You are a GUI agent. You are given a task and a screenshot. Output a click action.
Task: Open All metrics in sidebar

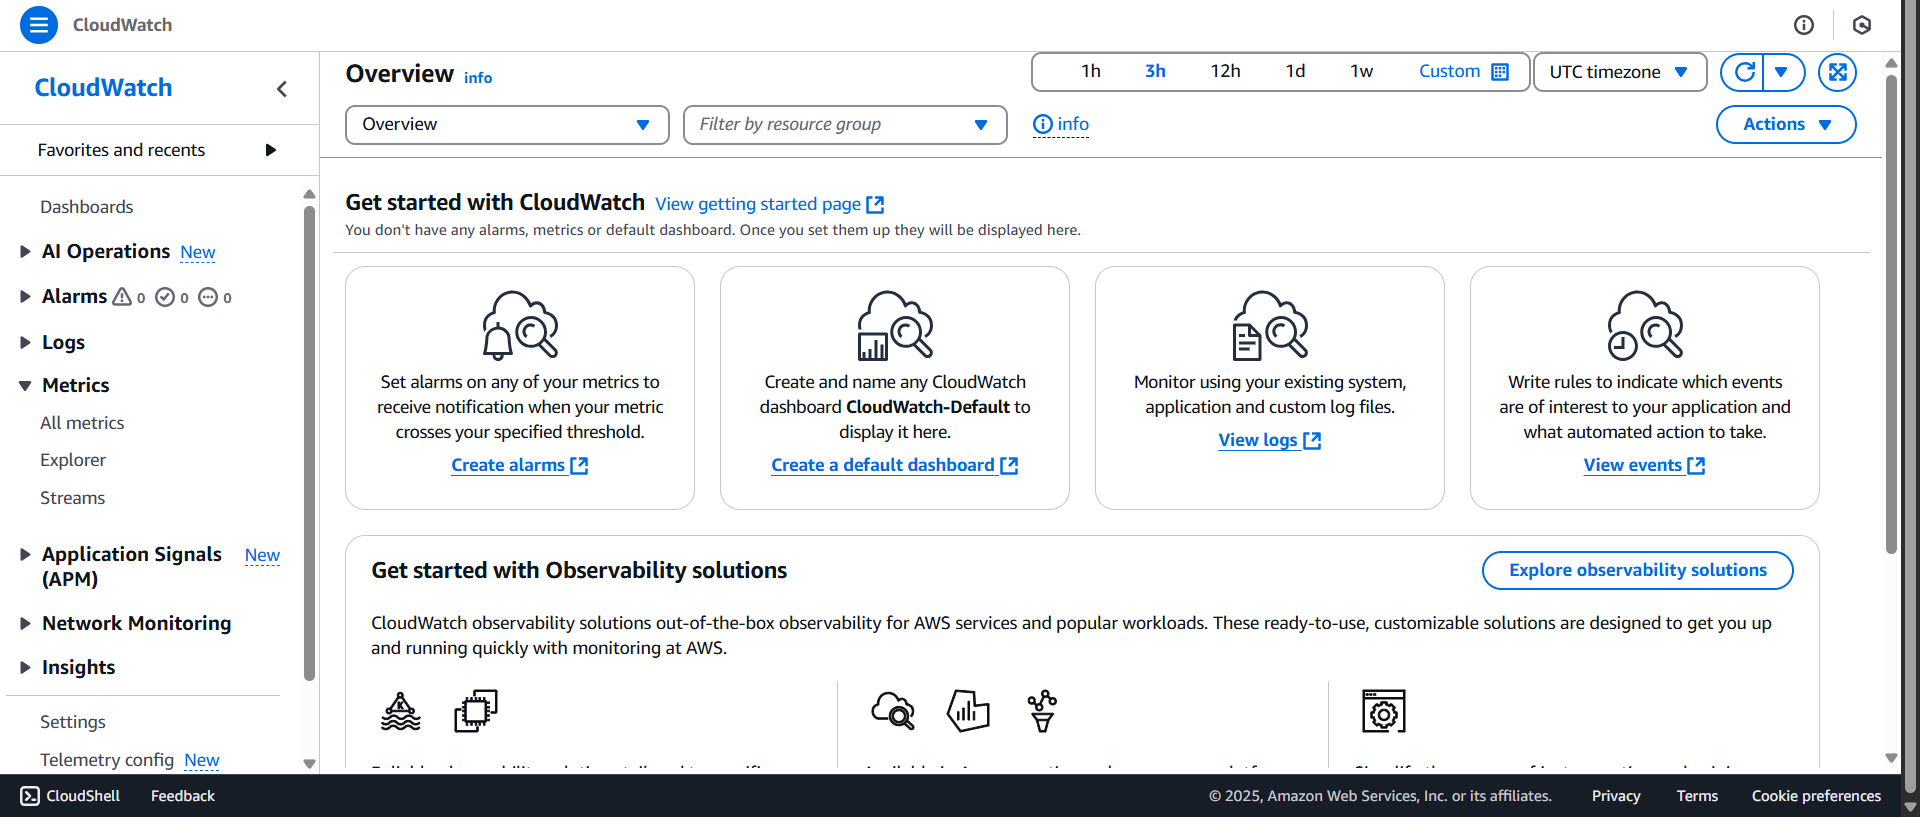coord(82,423)
